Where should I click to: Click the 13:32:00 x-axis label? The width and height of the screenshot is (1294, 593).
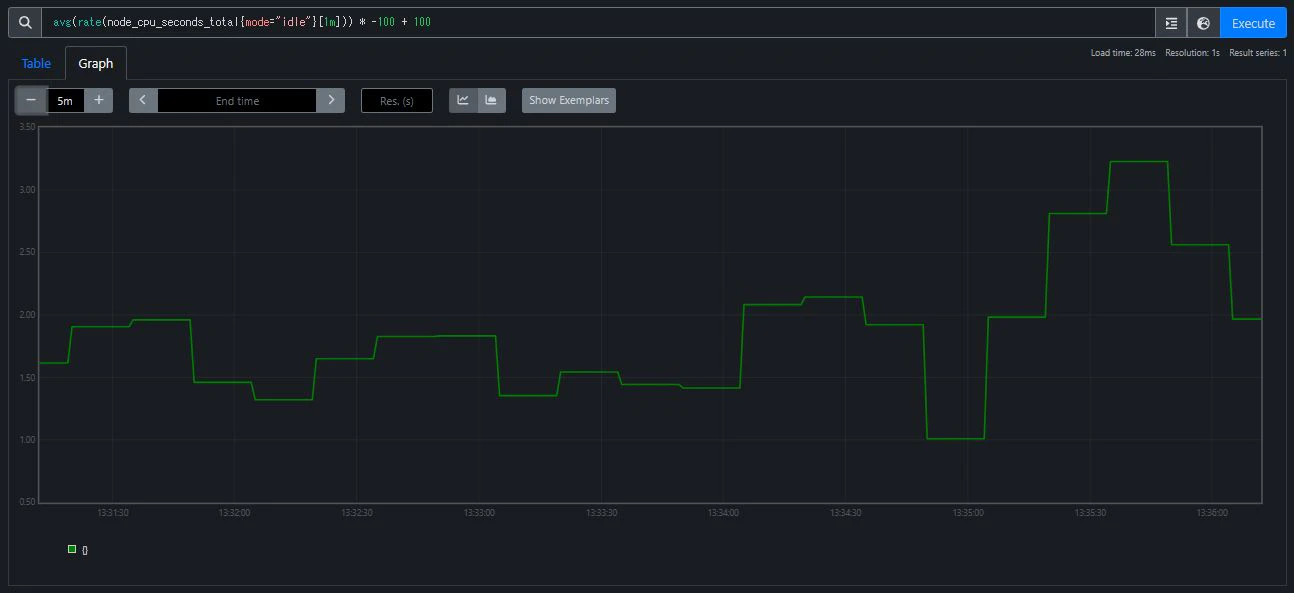click(234, 512)
